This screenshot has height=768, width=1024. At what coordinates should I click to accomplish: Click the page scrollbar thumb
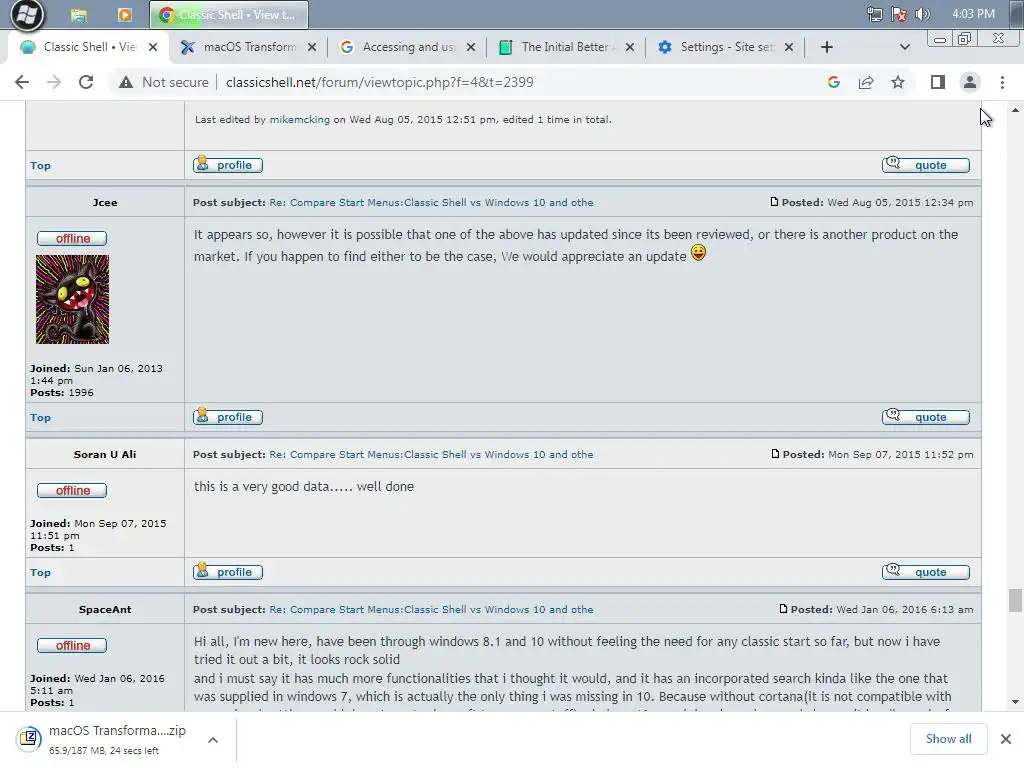click(1015, 600)
